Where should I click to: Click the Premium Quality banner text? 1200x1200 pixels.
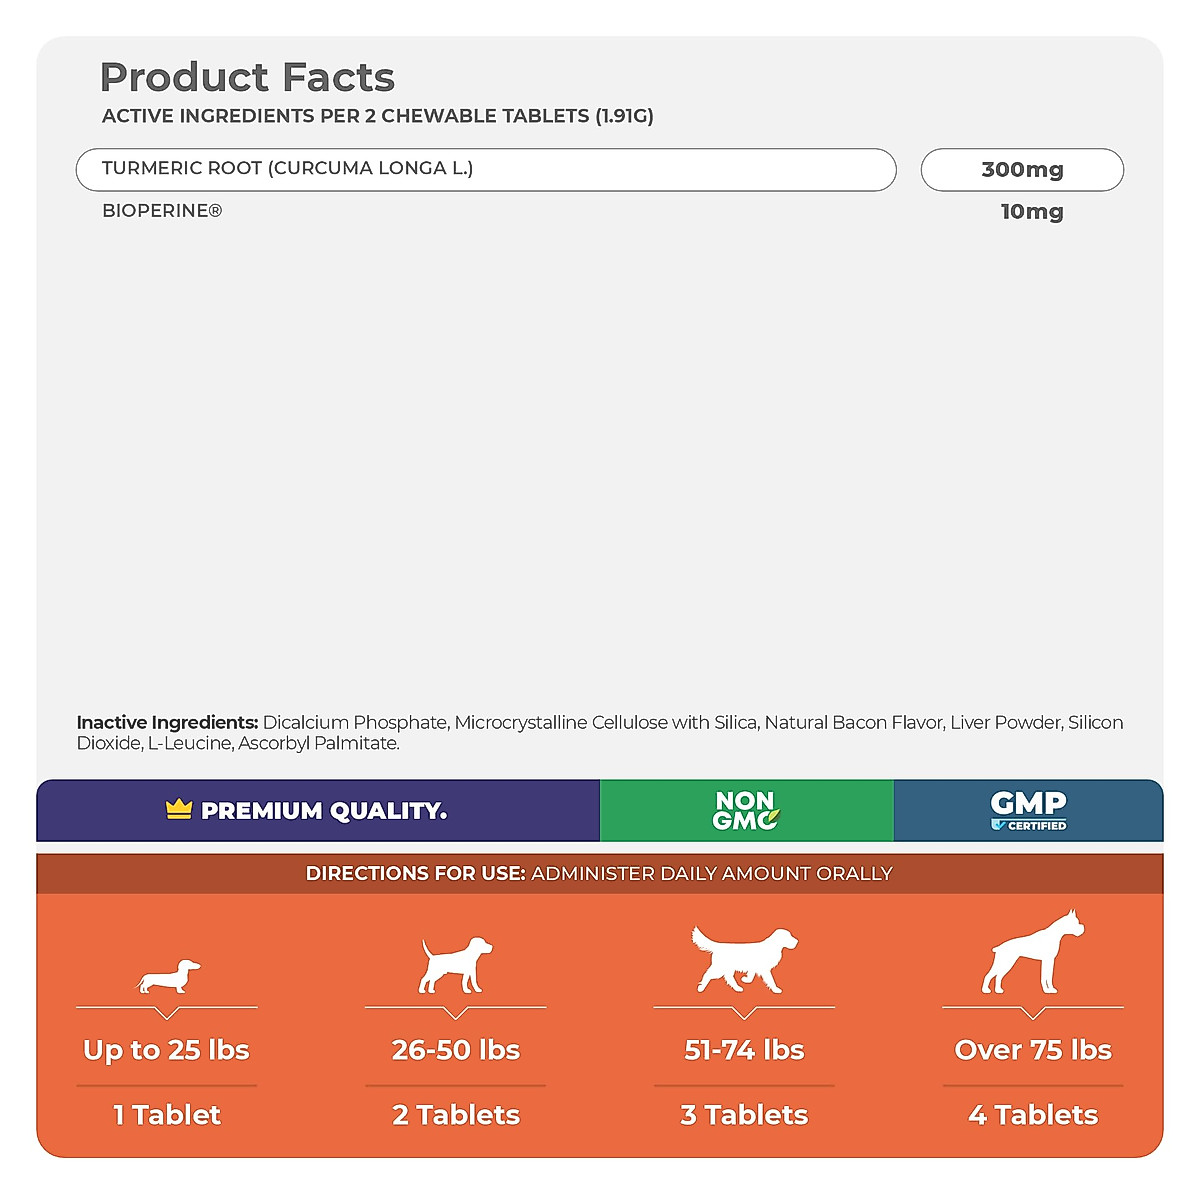click(324, 811)
